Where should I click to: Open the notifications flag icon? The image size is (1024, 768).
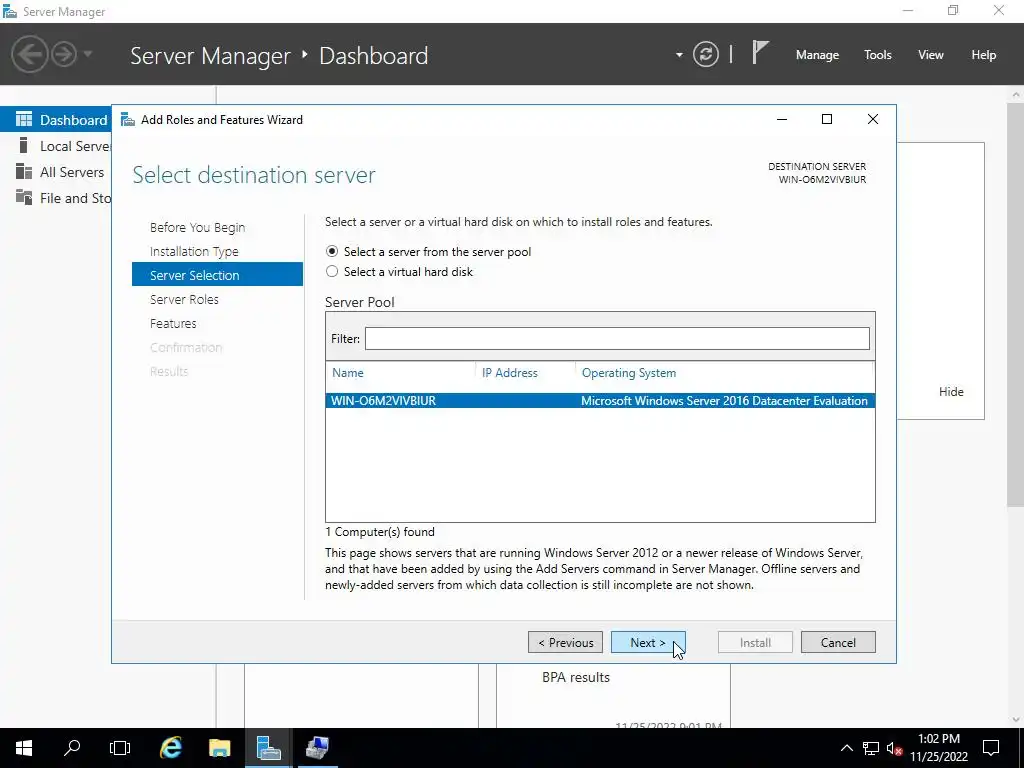(760, 53)
